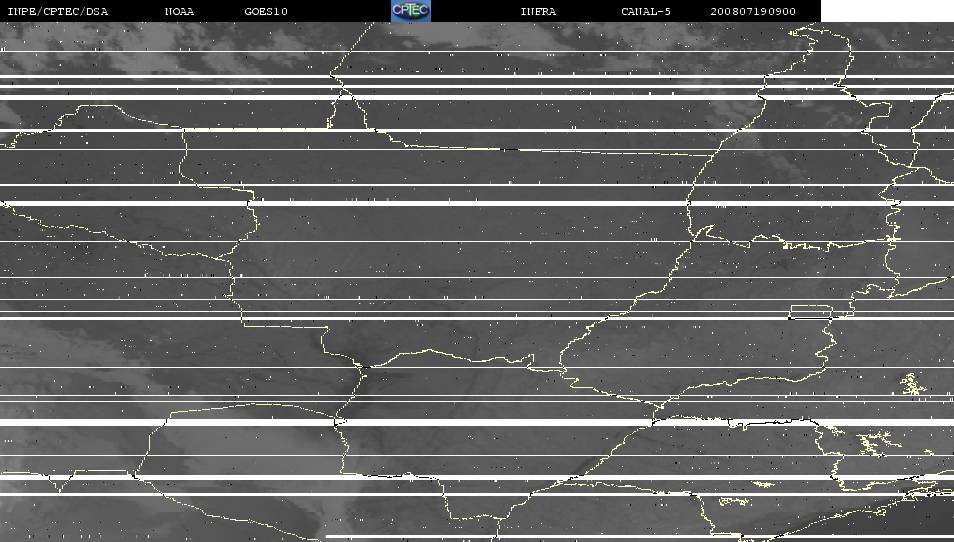Click the NOAA label in header

[179, 12]
